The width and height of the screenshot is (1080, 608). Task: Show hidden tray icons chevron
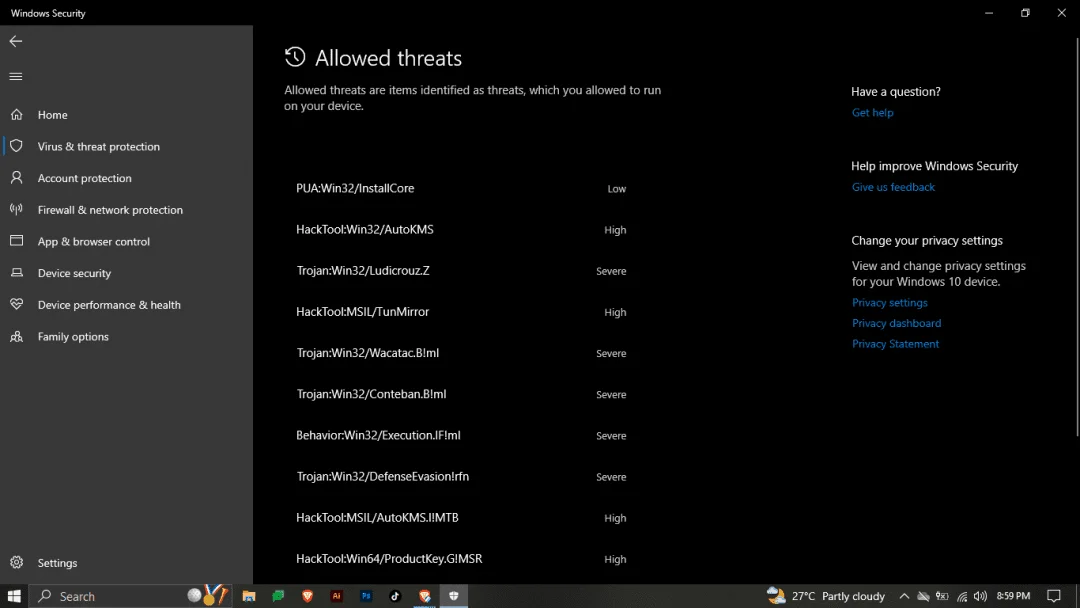tap(904, 596)
